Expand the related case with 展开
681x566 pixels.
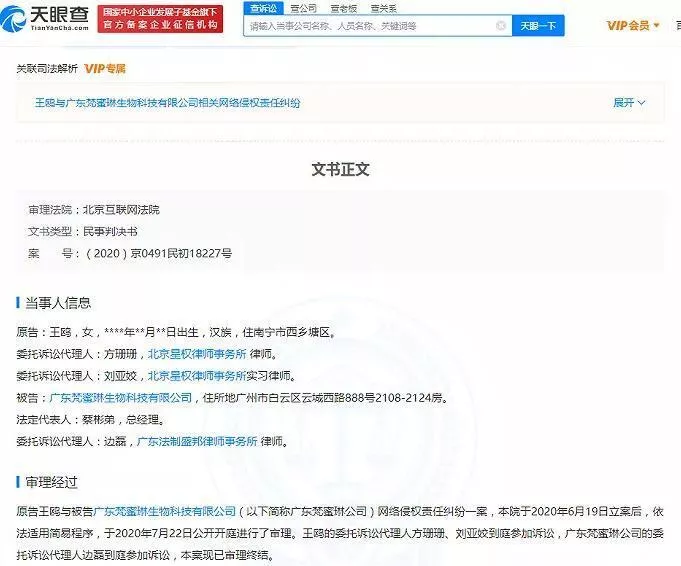click(x=629, y=103)
